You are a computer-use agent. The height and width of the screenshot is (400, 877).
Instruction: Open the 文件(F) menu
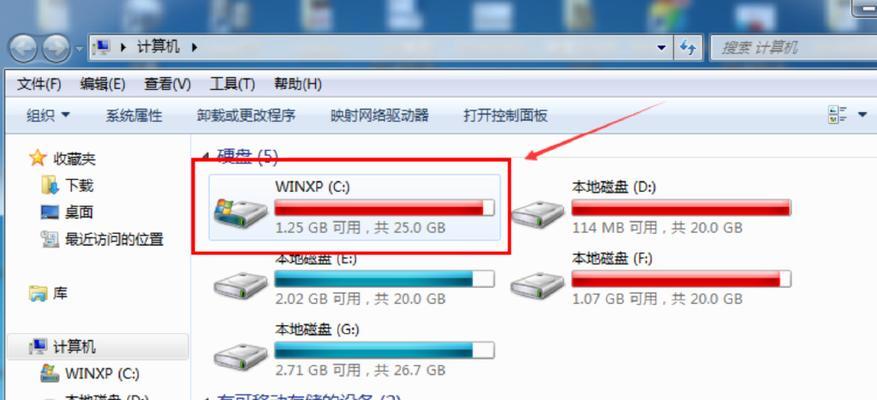click(39, 84)
